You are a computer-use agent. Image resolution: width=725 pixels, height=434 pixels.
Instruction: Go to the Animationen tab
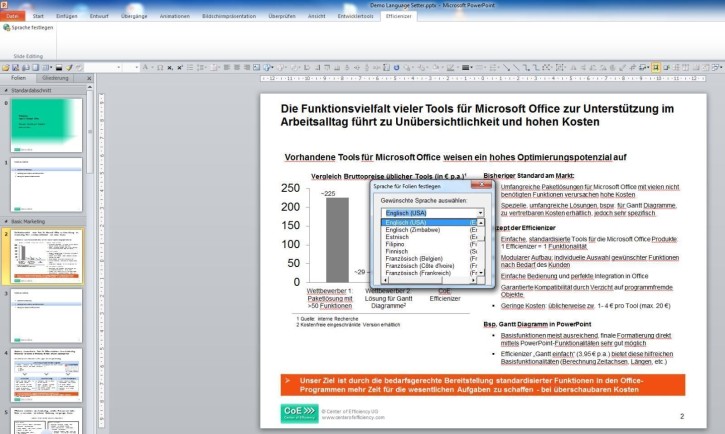coord(174,16)
